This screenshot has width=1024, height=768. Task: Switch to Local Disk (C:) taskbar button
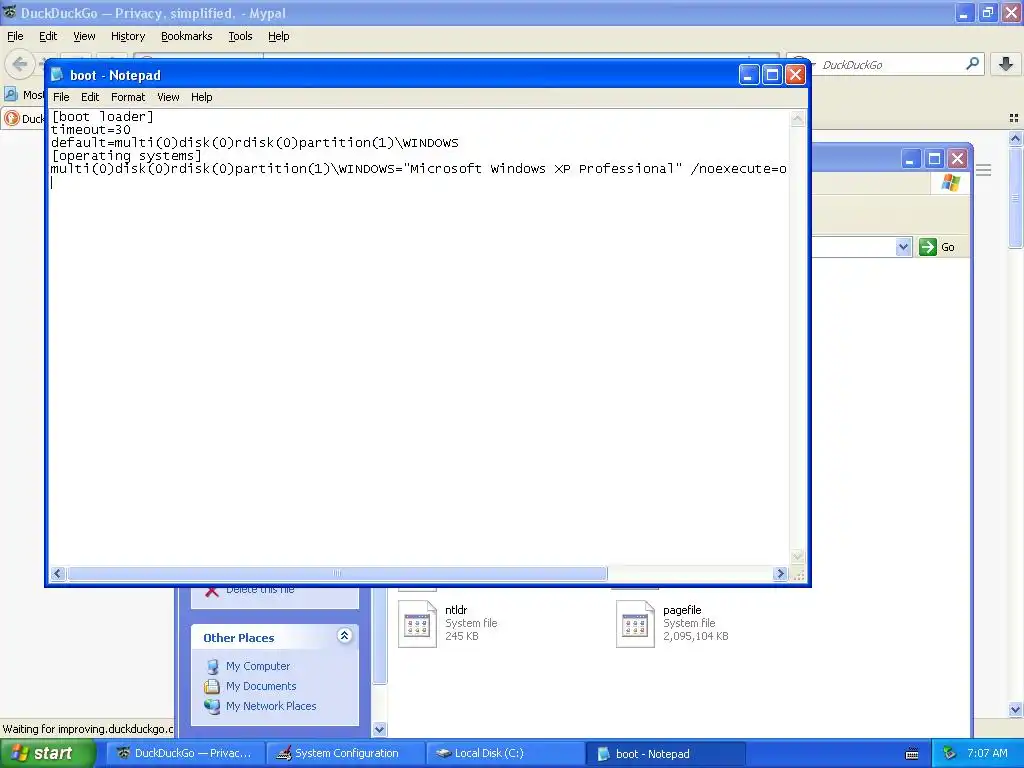pos(505,754)
